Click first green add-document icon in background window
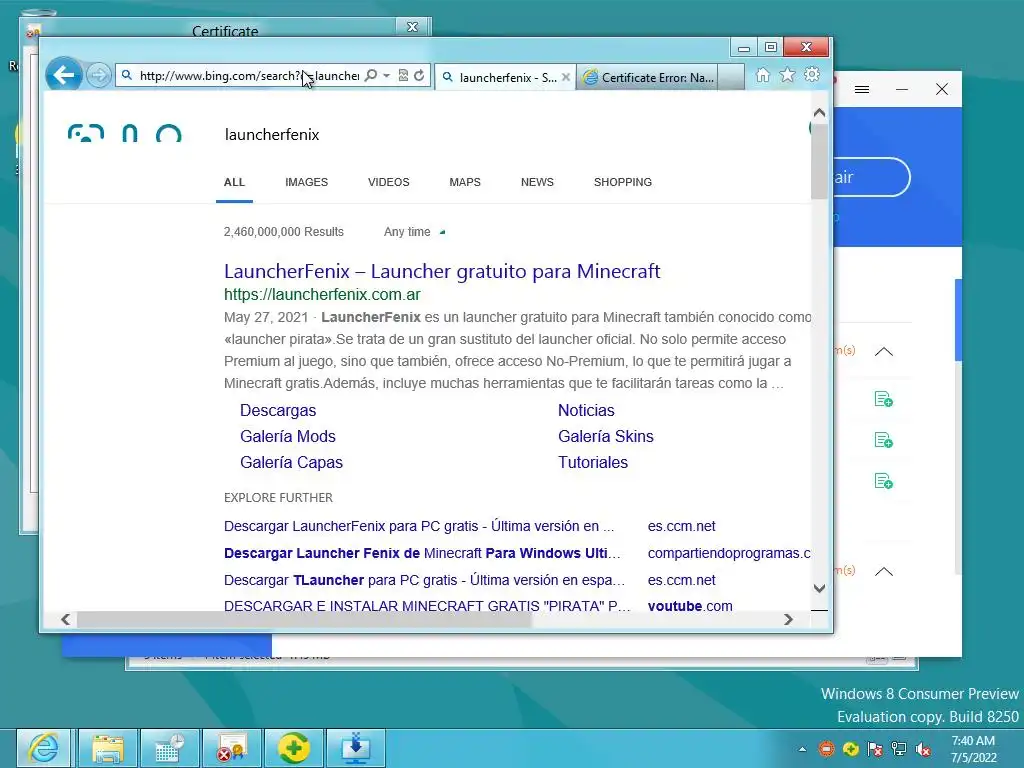The height and width of the screenshot is (768, 1024). tap(884, 399)
